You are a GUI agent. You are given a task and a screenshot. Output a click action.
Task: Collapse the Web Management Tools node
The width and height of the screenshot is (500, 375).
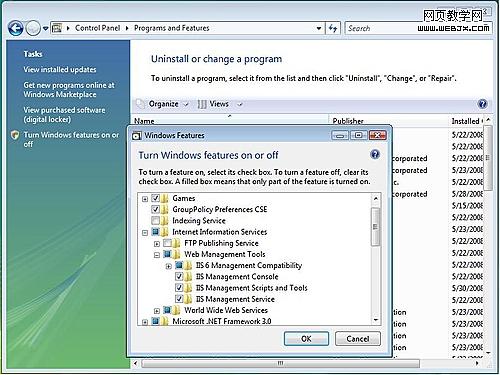tap(157, 255)
